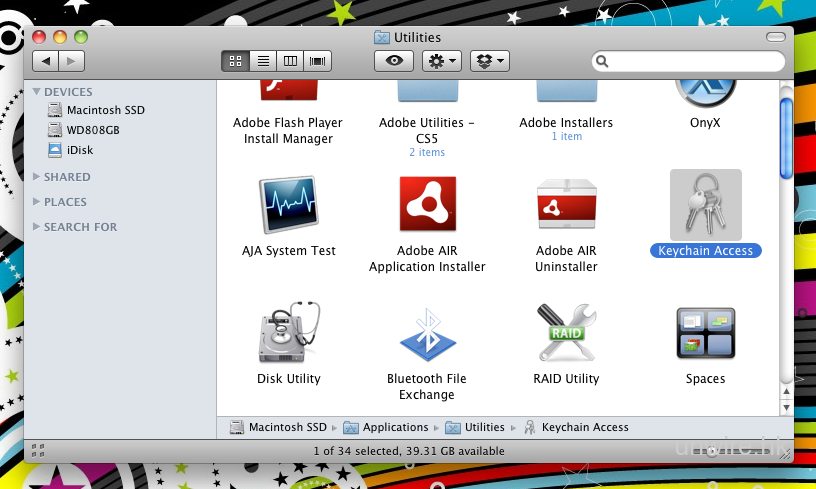The width and height of the screenshot is (816, 489).
Task: Select the RAID Utility icon
Action: (x=566, y=334)
